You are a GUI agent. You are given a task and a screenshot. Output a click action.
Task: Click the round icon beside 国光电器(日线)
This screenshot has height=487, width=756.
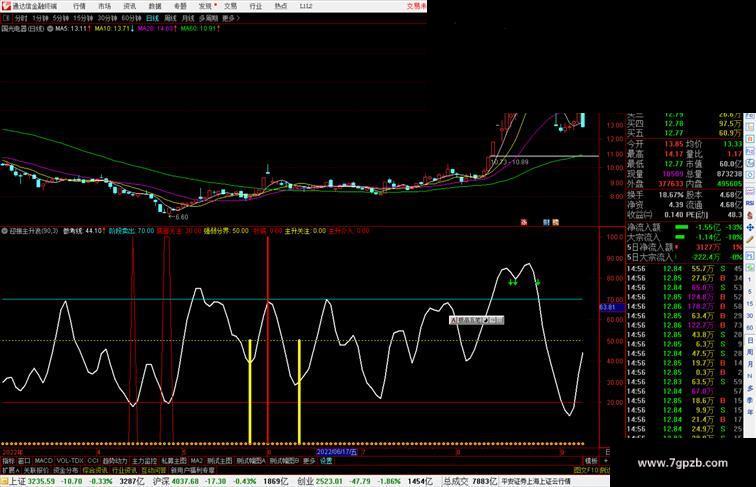(50, 29)
